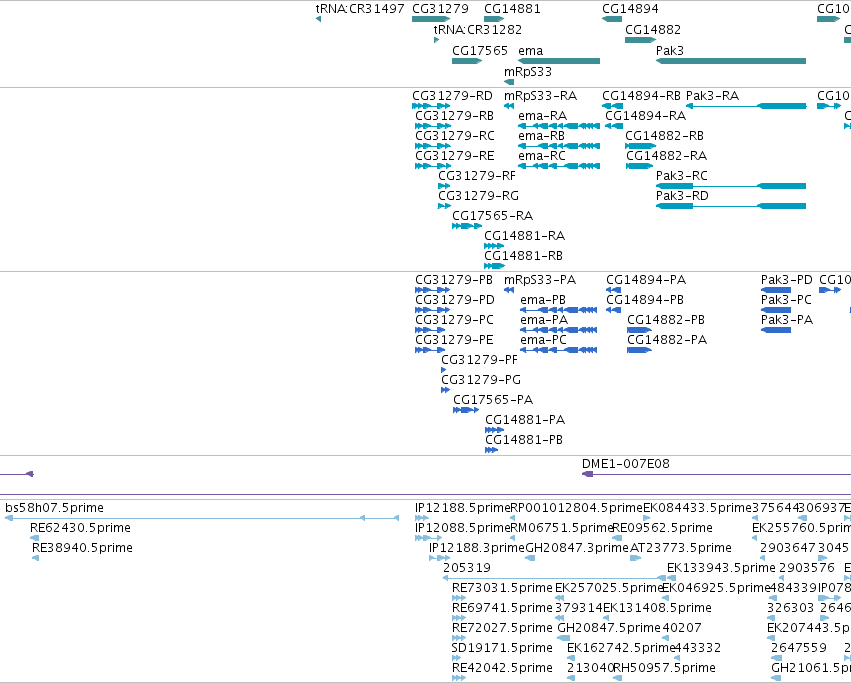
Task: Open protein CG14894-PB
Action: tap(645, 300)
